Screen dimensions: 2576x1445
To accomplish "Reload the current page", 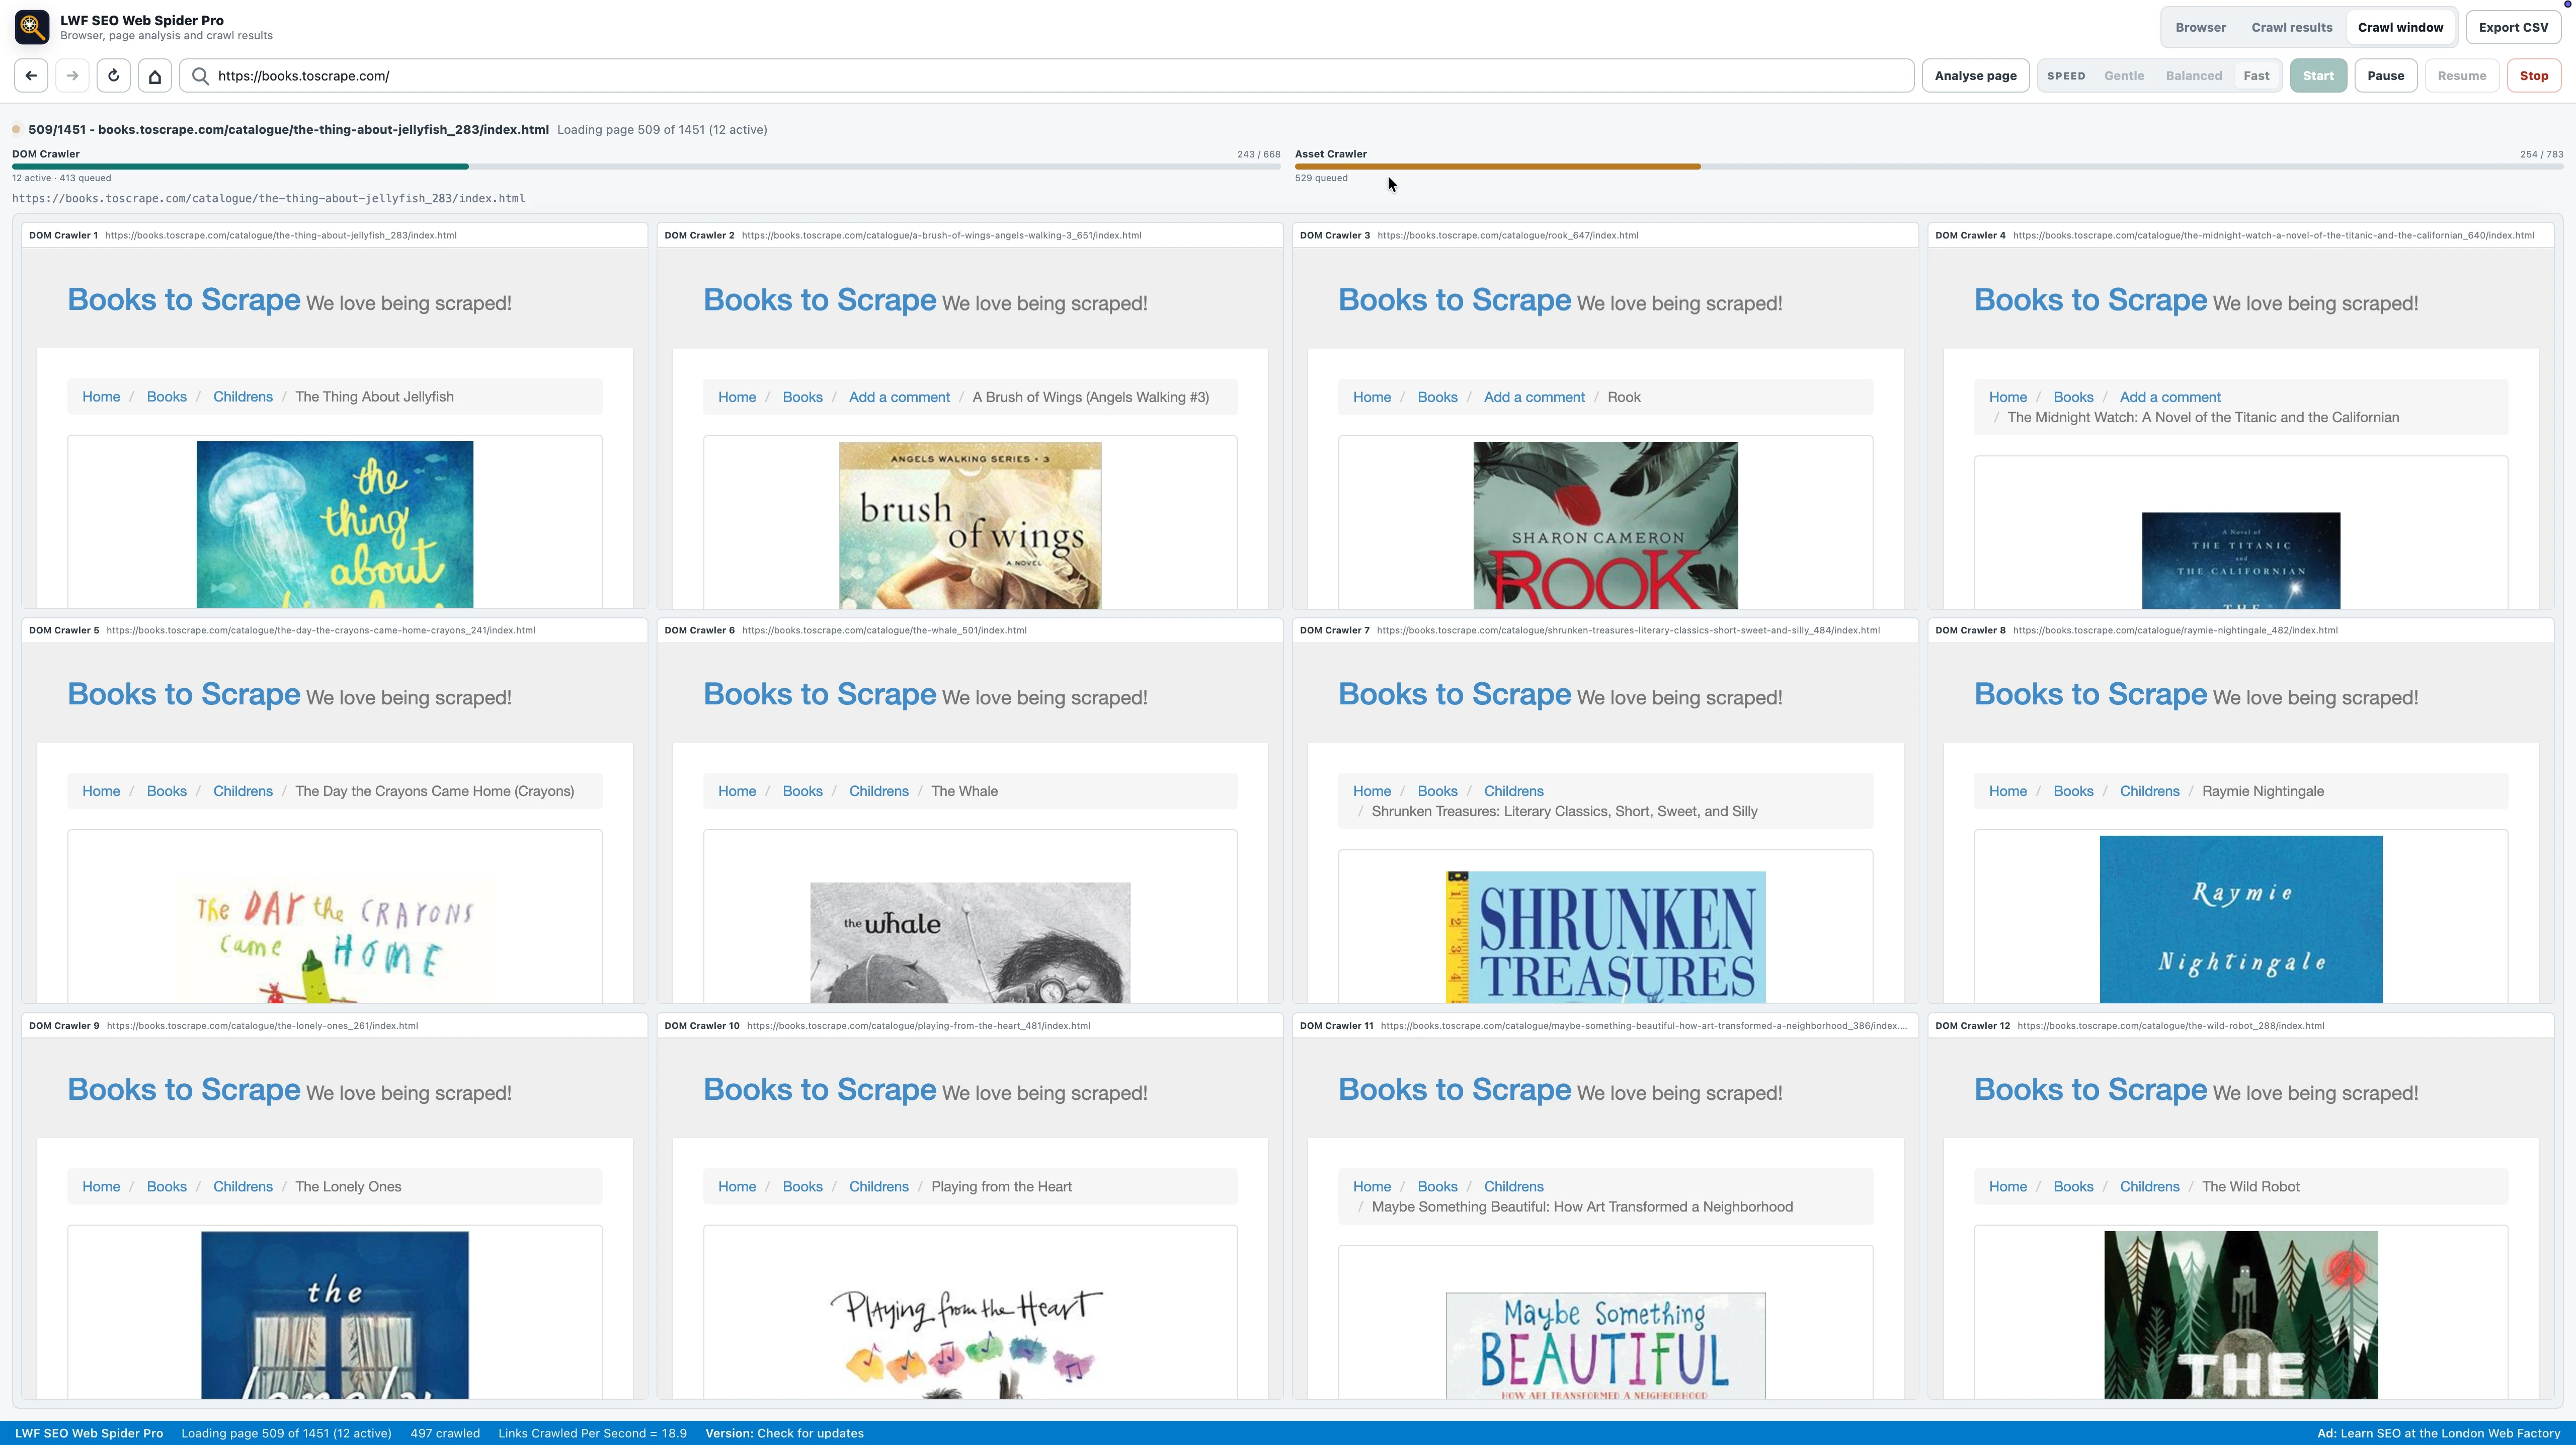I will coord(113,76).
